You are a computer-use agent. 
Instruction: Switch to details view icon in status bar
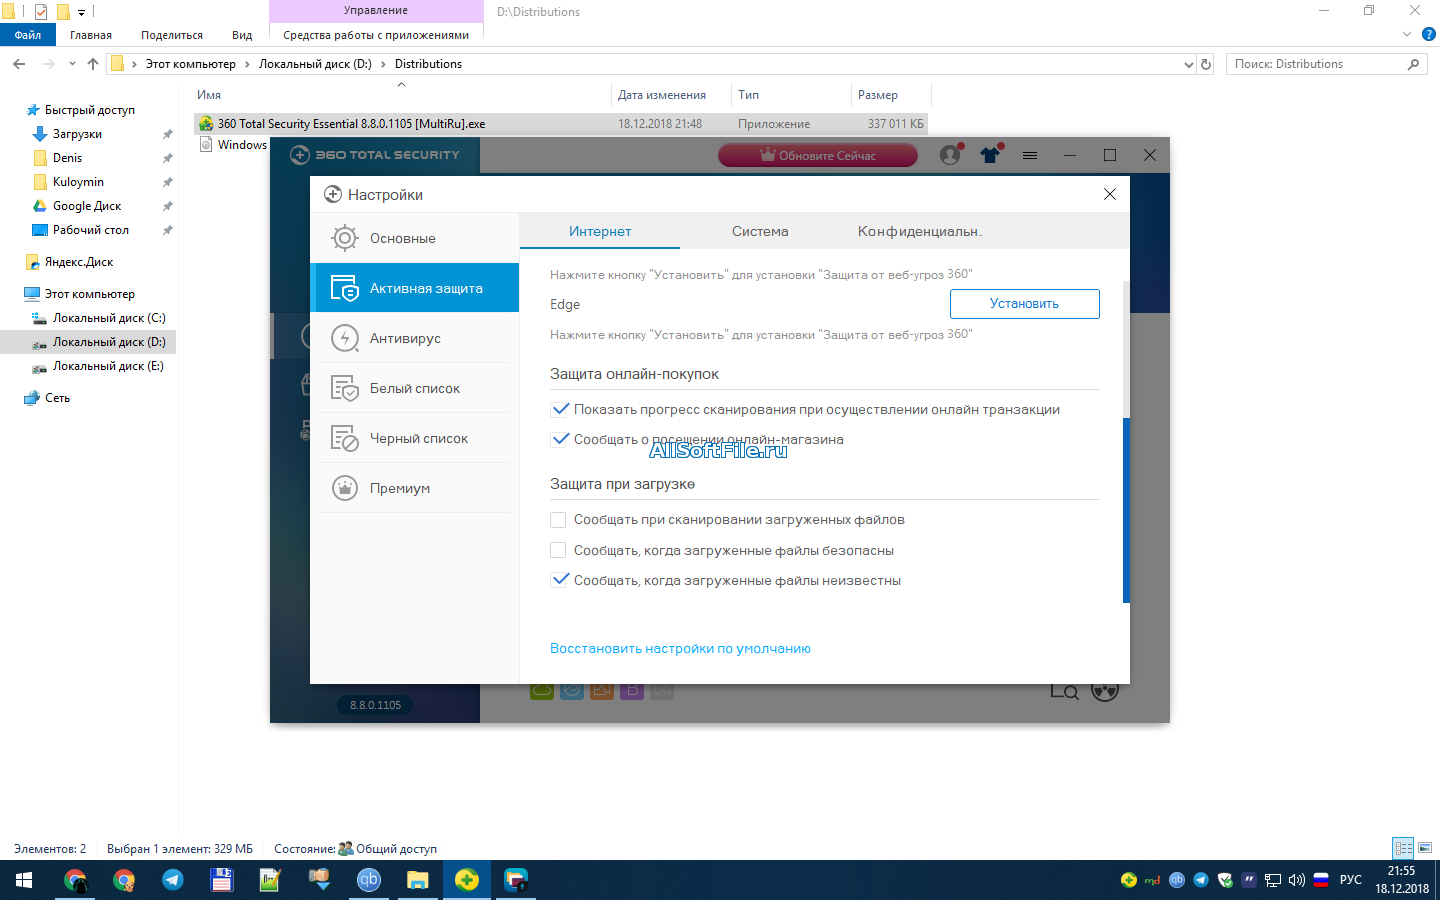click(x=1404, y=848)
